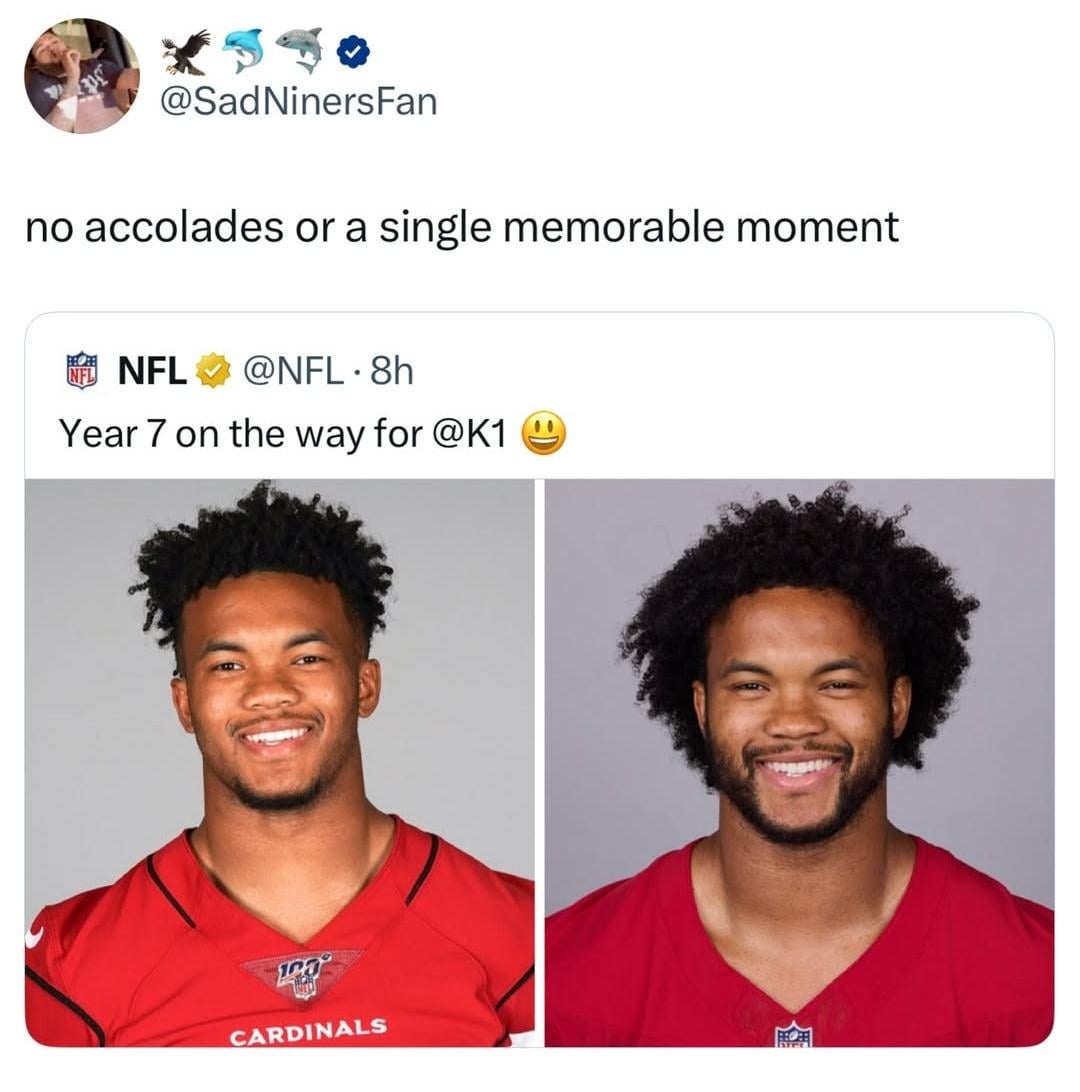Click the 8h timestamp on quoted tweet
1080x1092 pixels.
point(391,370)
